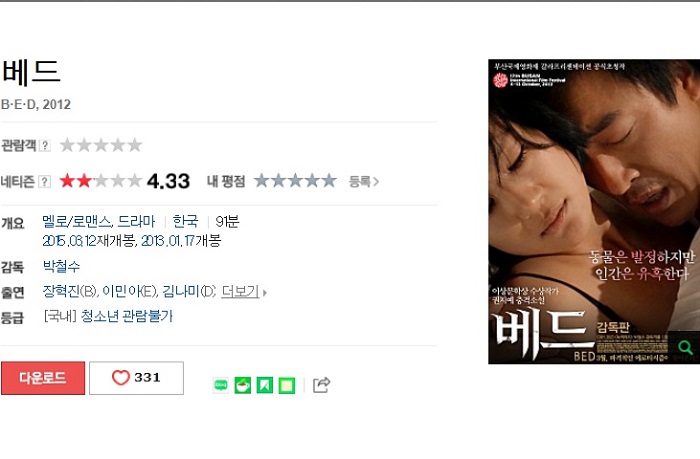The image size is (700, 459).
Task: Open the question mark help next to 관람객
Action: (x=45, y=146)
